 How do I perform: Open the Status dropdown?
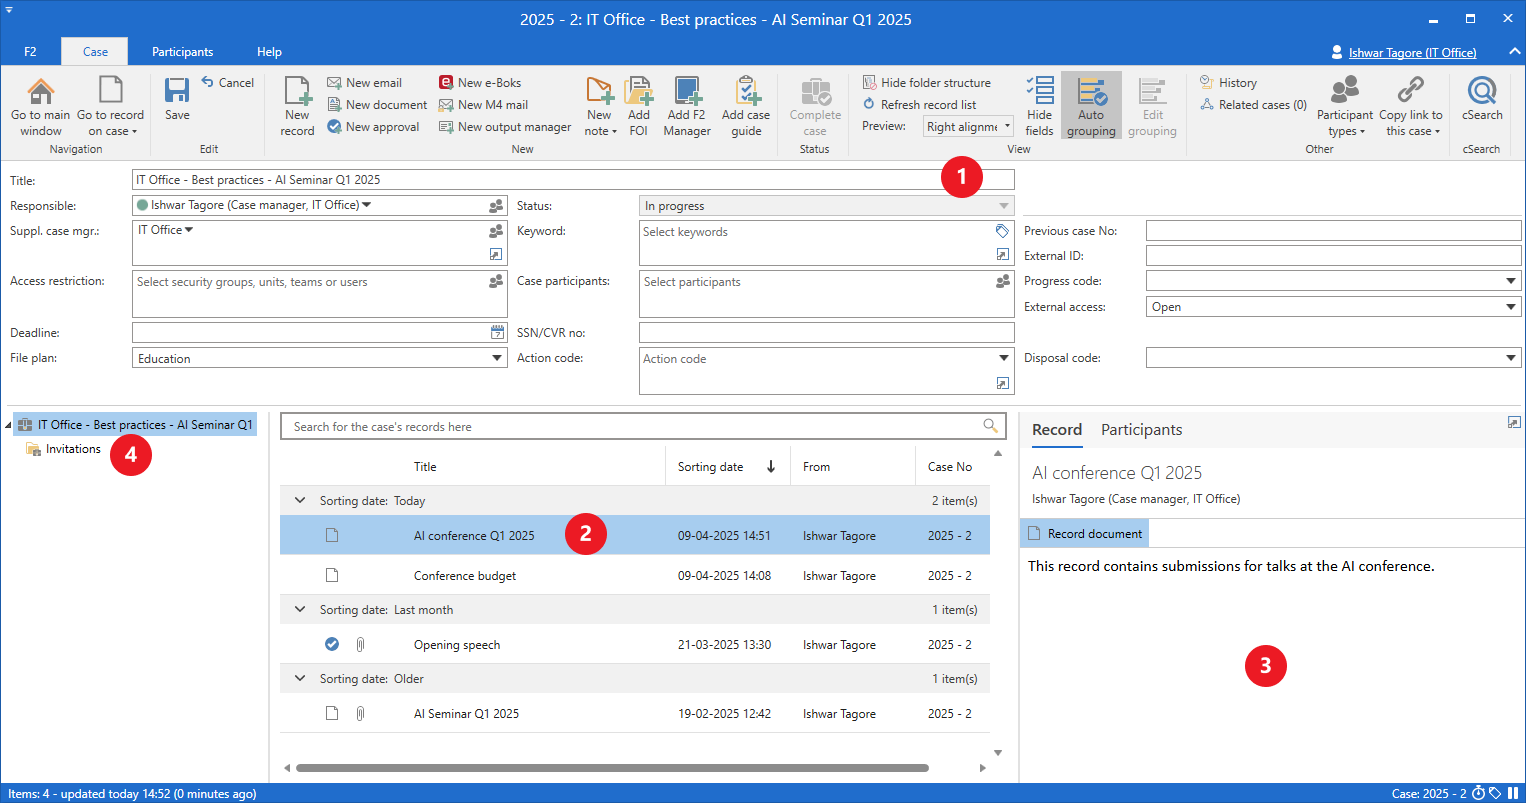[1003, 206]
